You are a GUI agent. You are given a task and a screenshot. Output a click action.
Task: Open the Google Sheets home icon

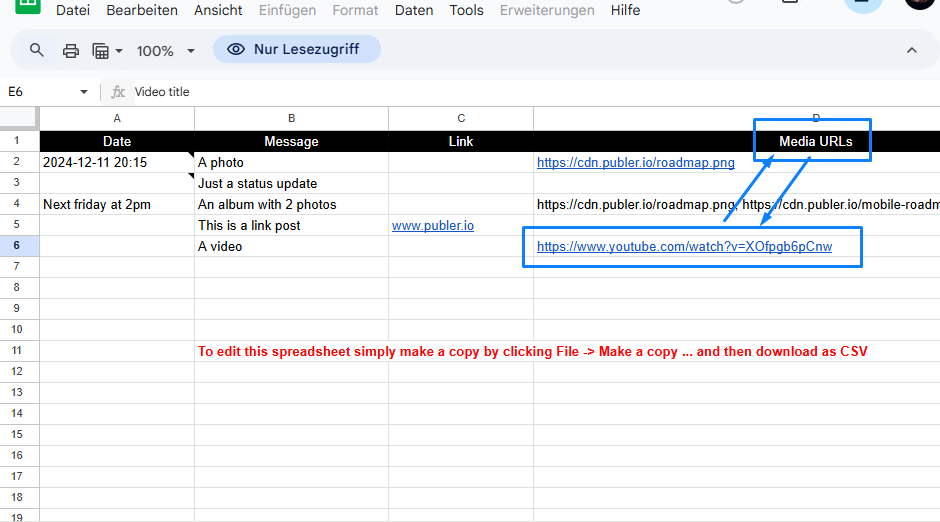pos(28,6)
